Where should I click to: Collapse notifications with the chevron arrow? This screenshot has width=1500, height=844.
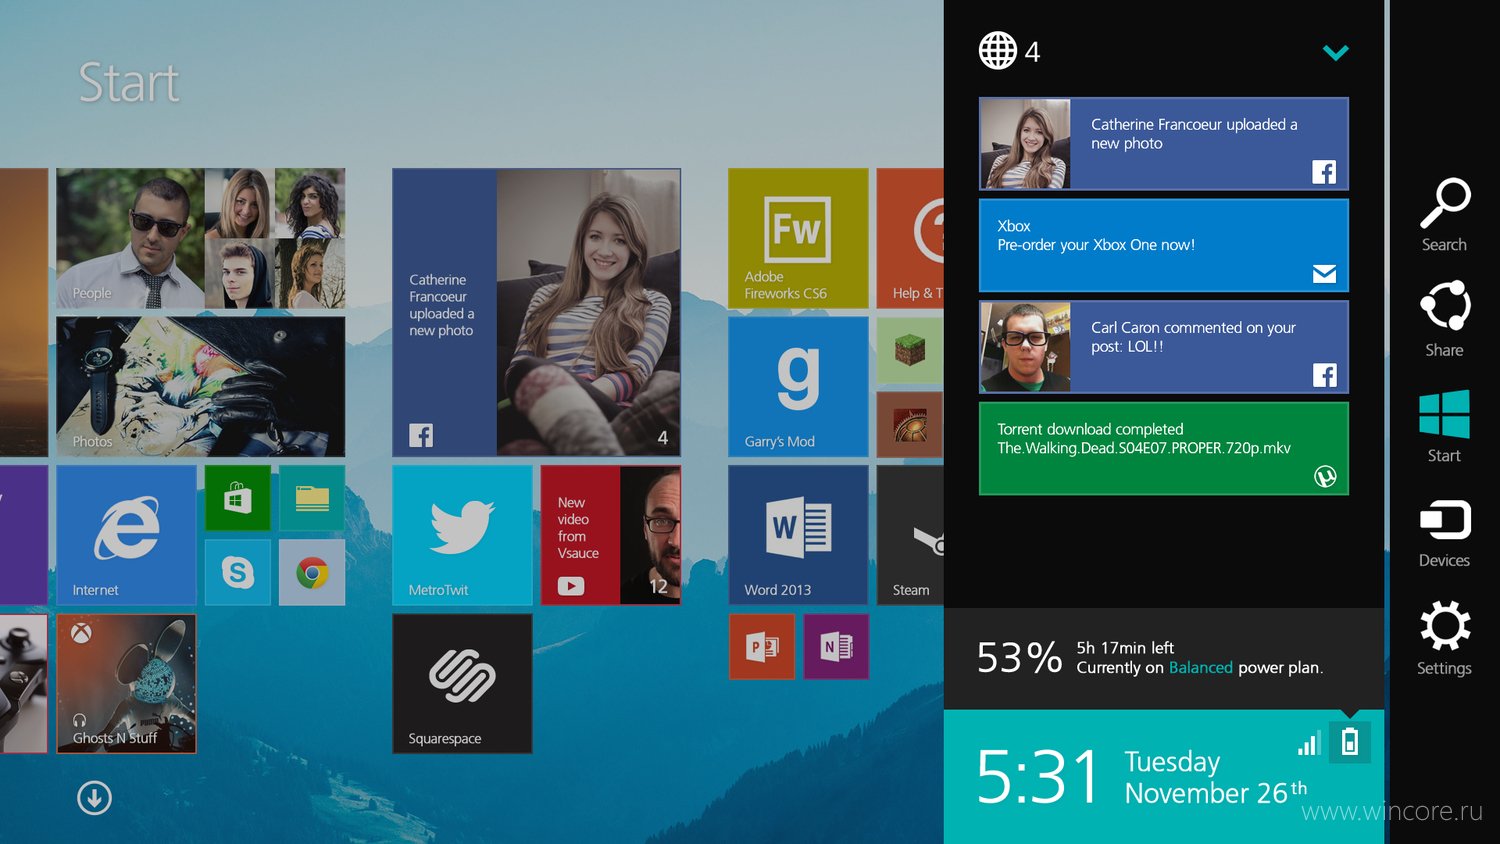point(1335,52)
